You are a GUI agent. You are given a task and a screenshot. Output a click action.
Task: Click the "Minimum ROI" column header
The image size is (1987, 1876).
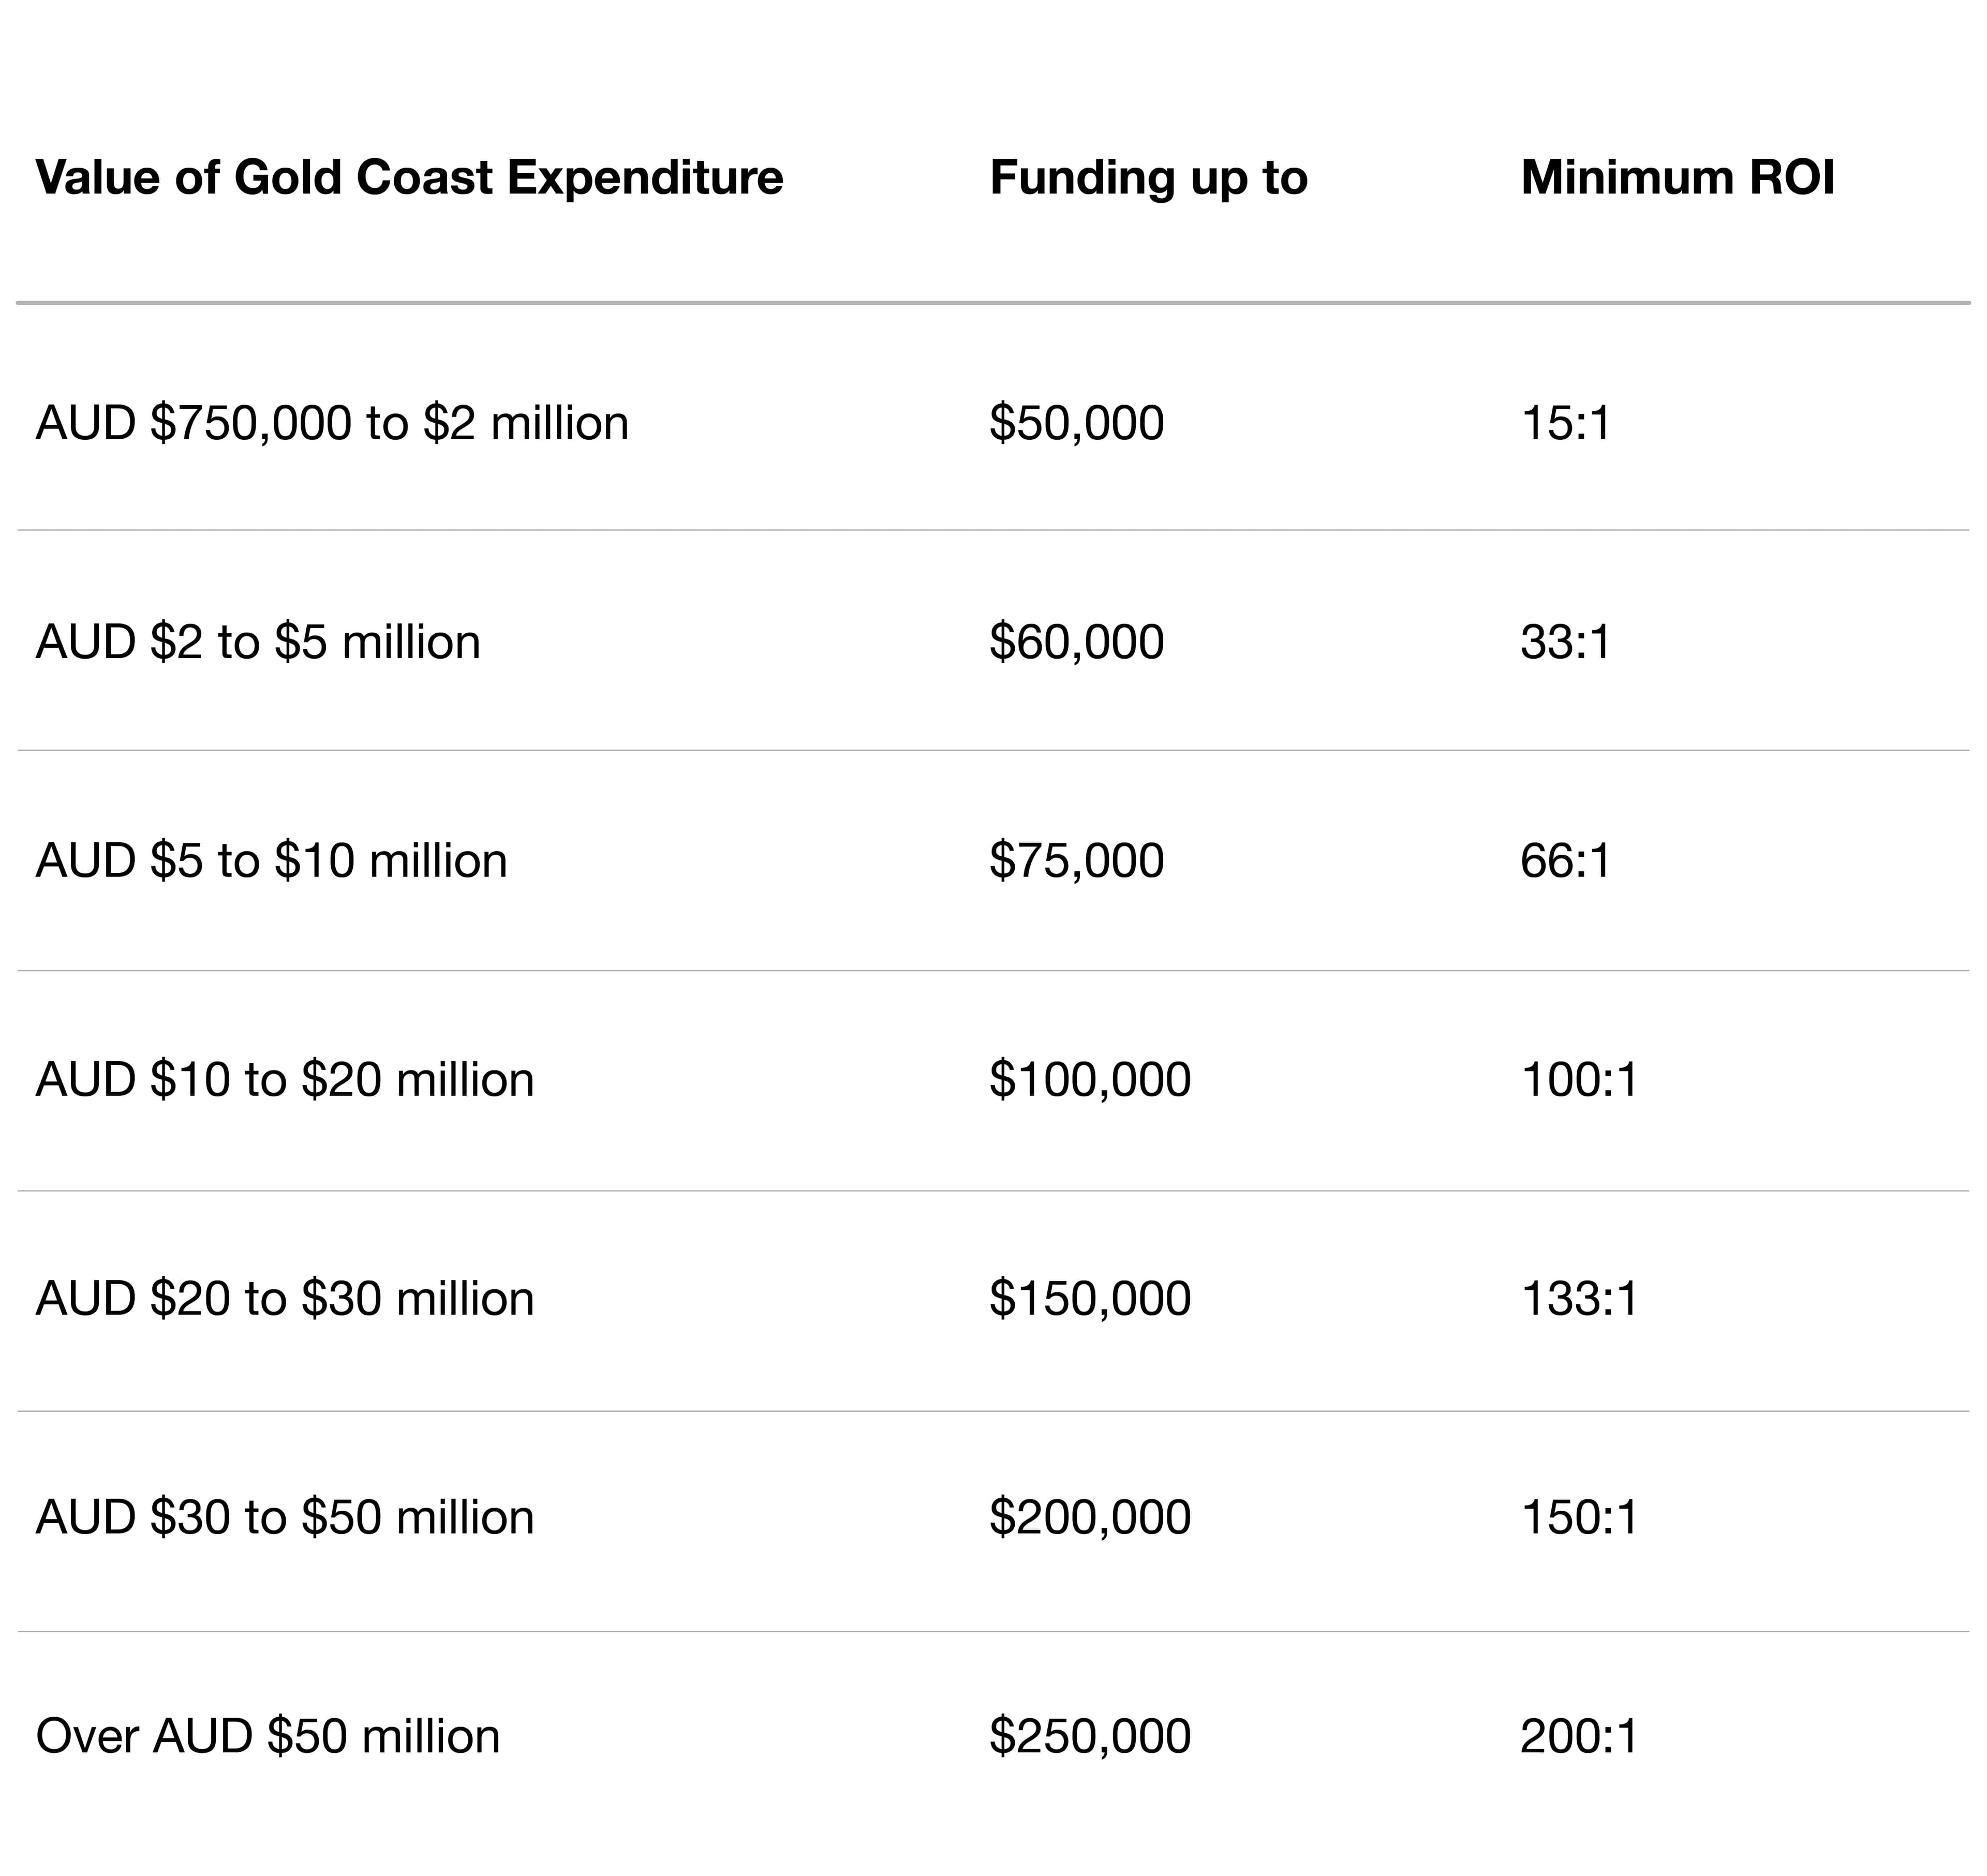pyautogui.click(x=1677, y=178)
